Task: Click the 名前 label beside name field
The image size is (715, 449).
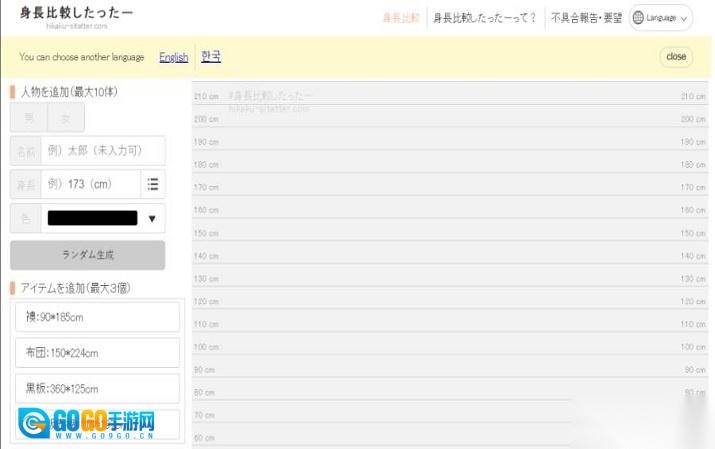Action: click(x=26, y=151)
